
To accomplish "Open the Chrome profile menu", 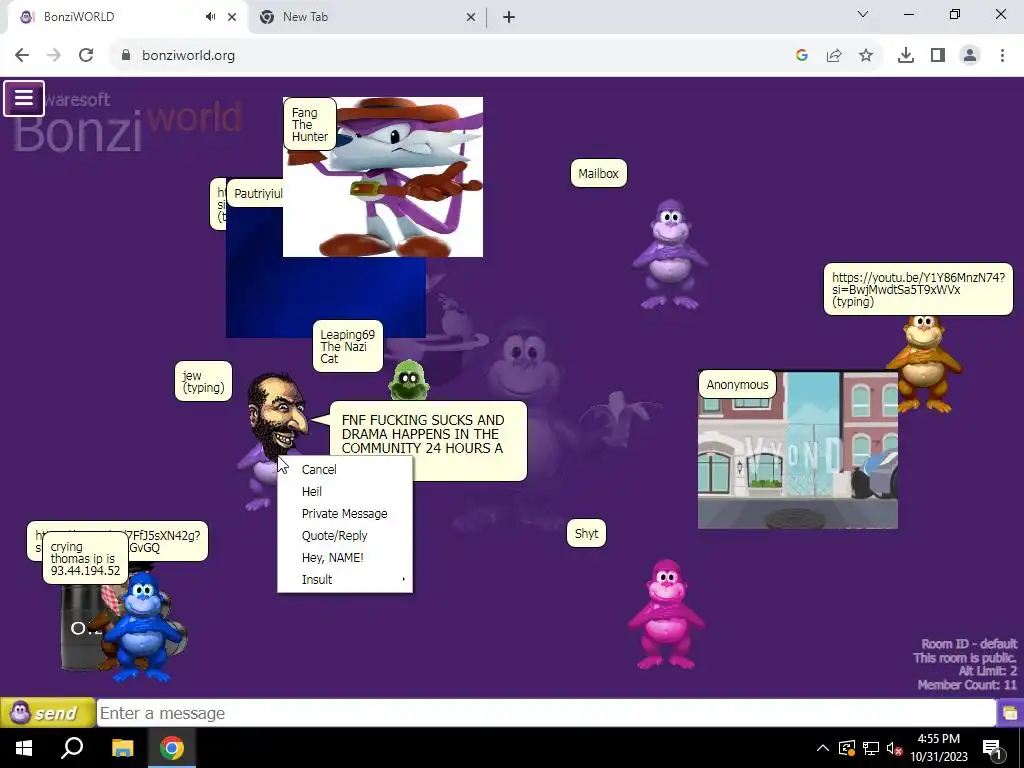I will point(970,56).
